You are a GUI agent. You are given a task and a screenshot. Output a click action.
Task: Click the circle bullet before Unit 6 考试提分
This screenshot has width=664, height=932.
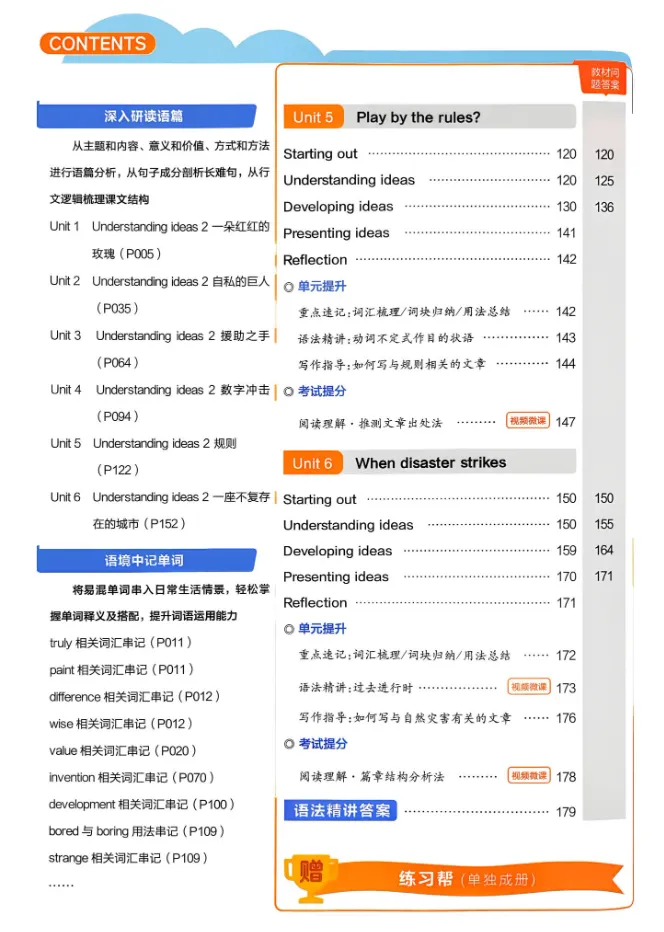pos(289,744)
